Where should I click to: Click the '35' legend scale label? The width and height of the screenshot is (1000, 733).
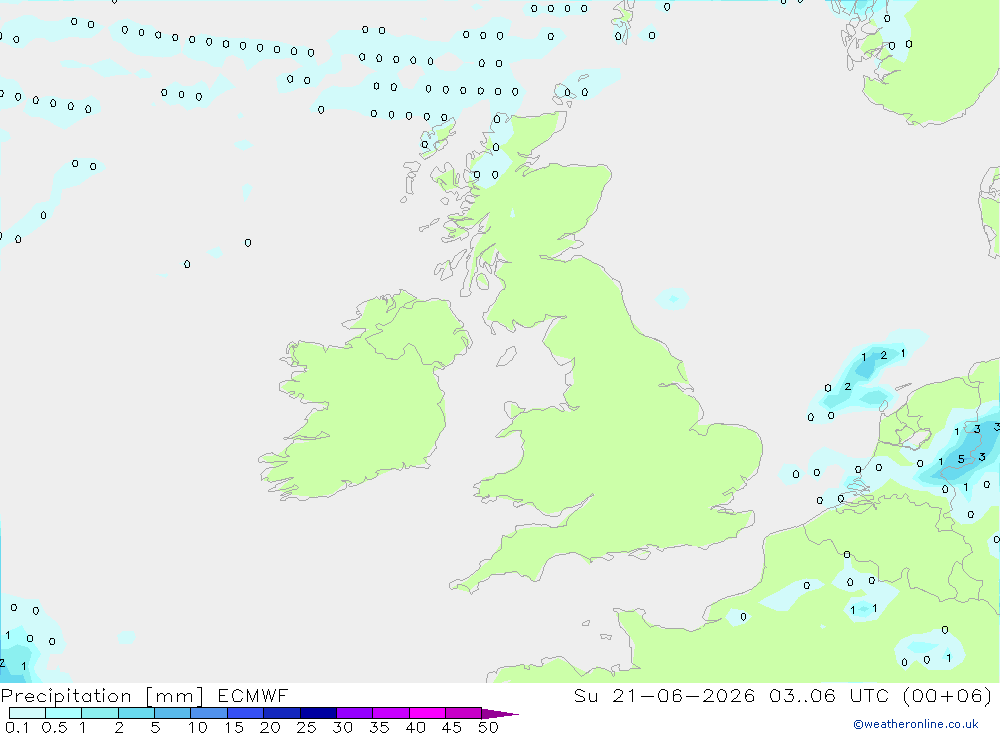(x=379, y=727)
